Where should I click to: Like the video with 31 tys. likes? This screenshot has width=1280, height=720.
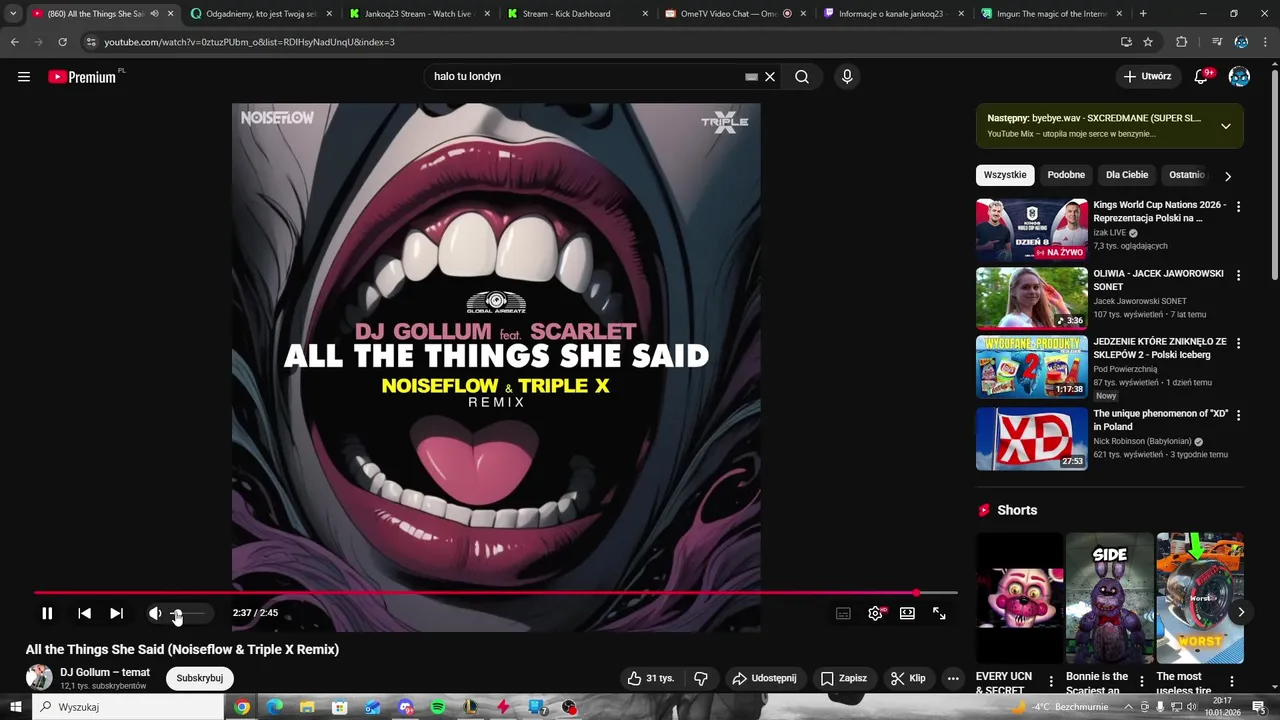pyautogui.click(x=650, y=678)
